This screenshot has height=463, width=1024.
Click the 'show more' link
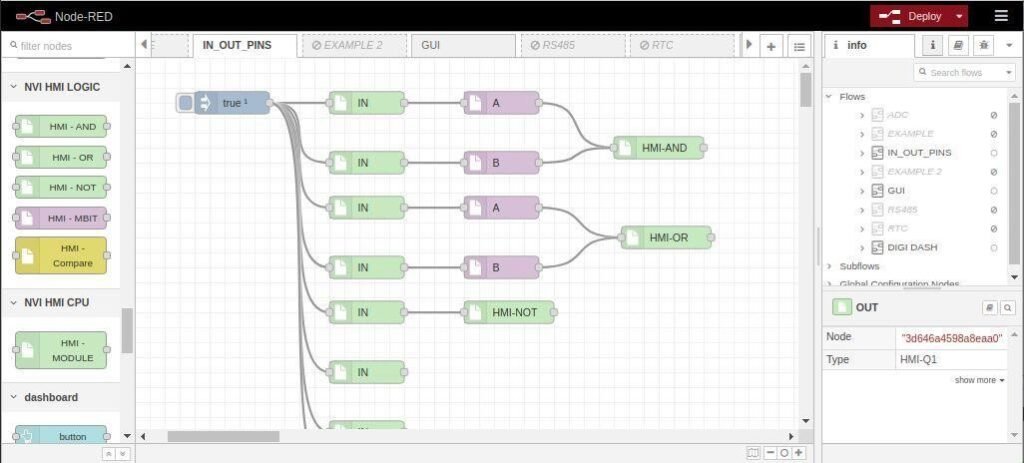coord(979,380)
